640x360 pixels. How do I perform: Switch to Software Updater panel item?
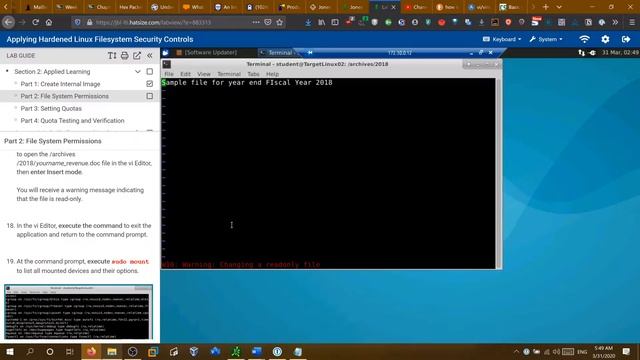[207, 53]
